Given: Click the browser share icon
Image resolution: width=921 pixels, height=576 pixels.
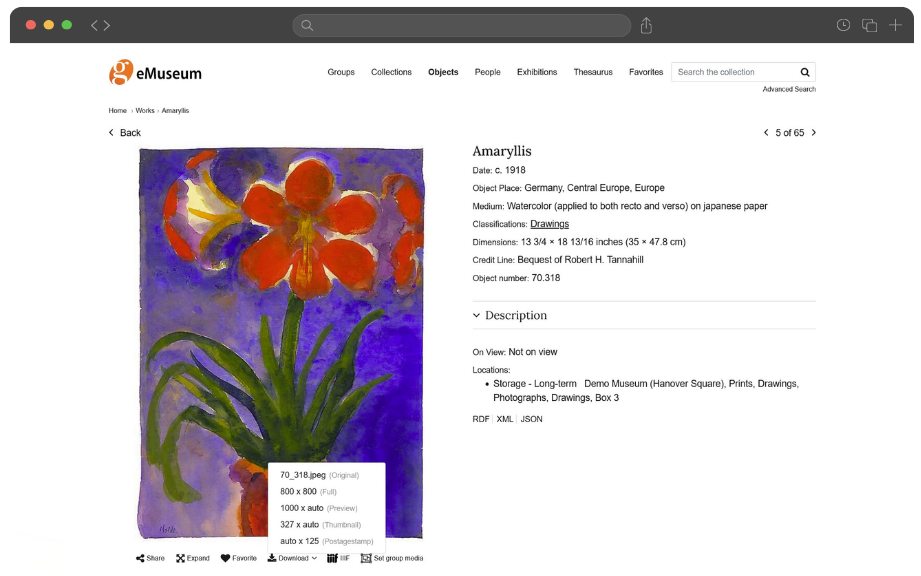Looking at the screenshot, I should click(x=646, y=25).
